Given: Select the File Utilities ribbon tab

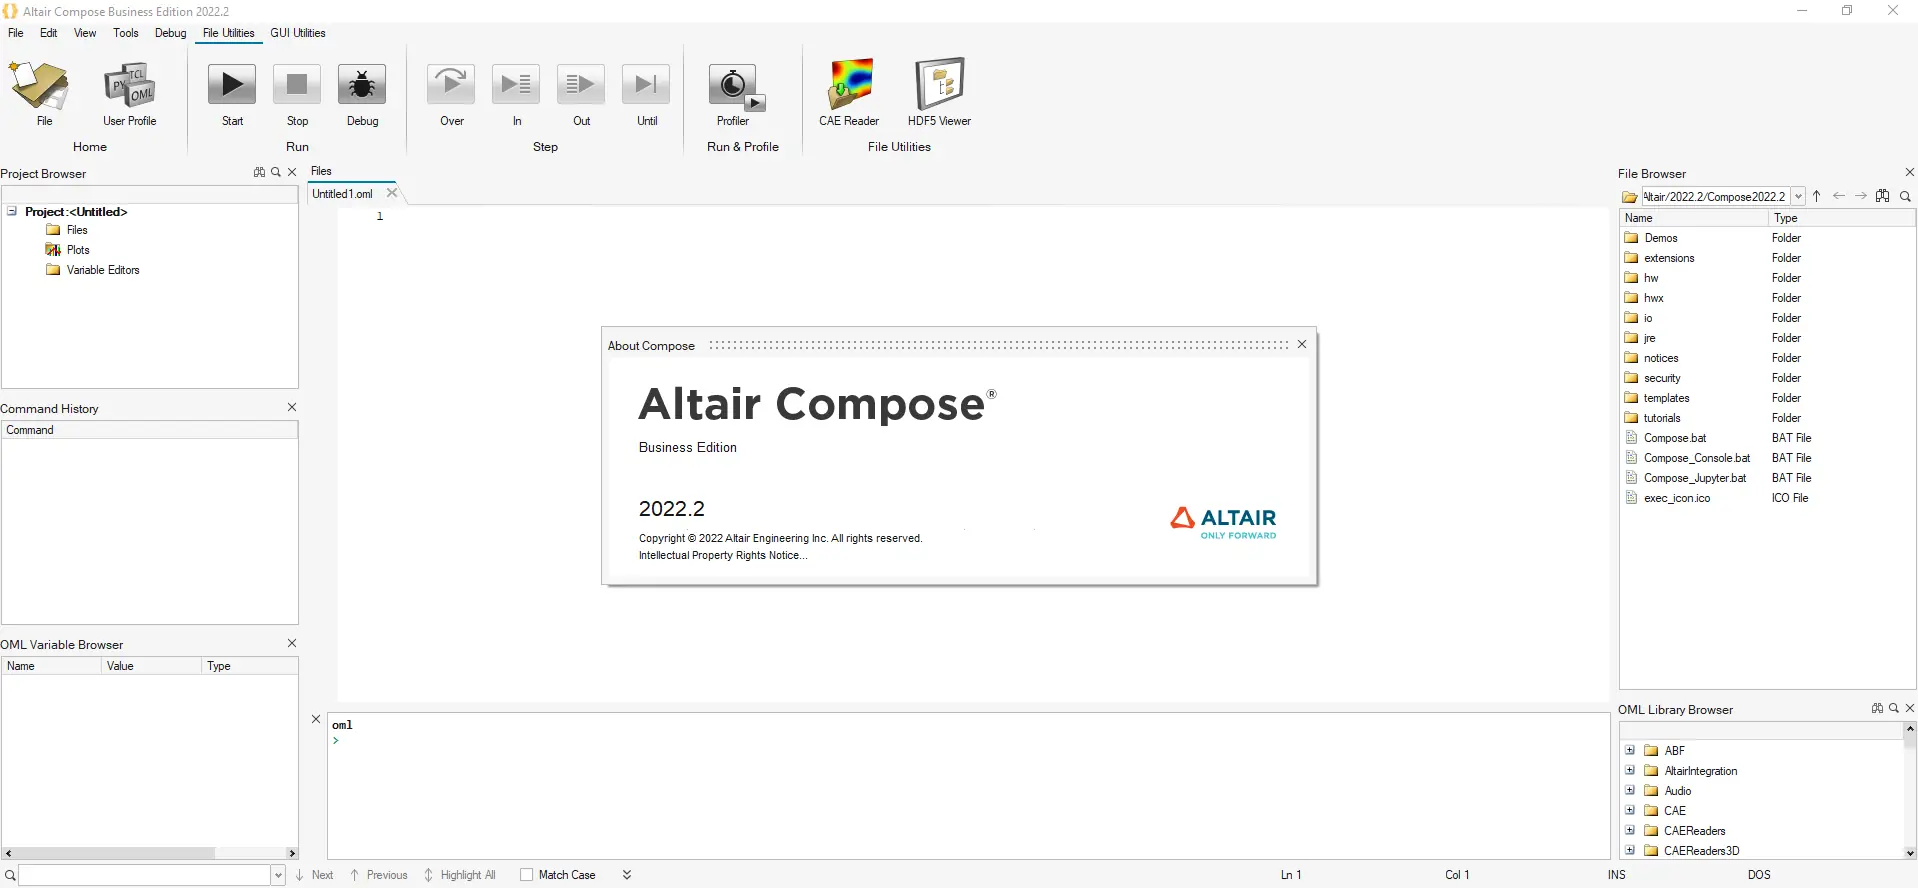Looking at the screenshot, I should tap(229, 33).
